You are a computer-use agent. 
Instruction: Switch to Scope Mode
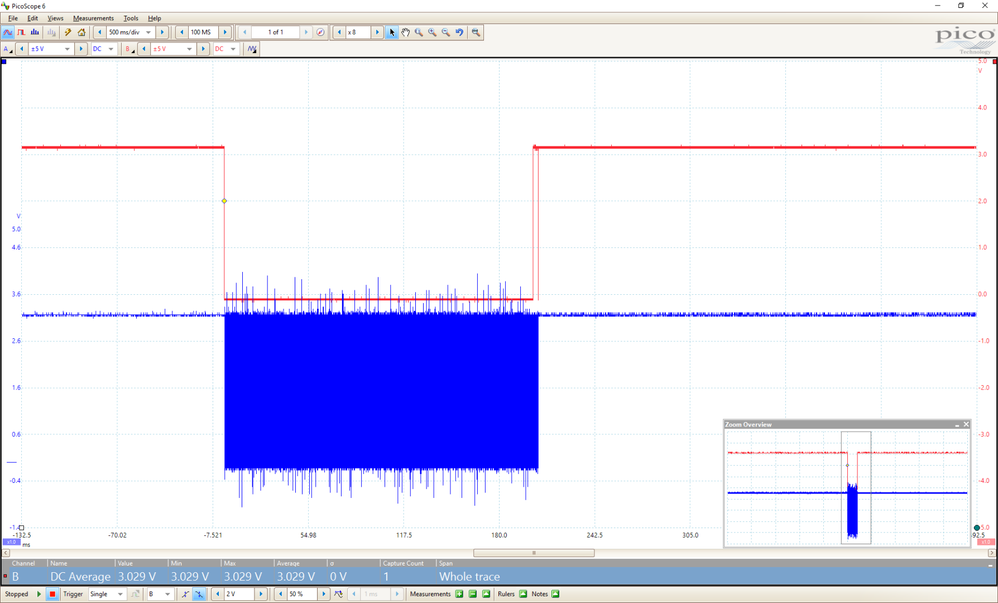pyautogui.click(x=8, y=32)
